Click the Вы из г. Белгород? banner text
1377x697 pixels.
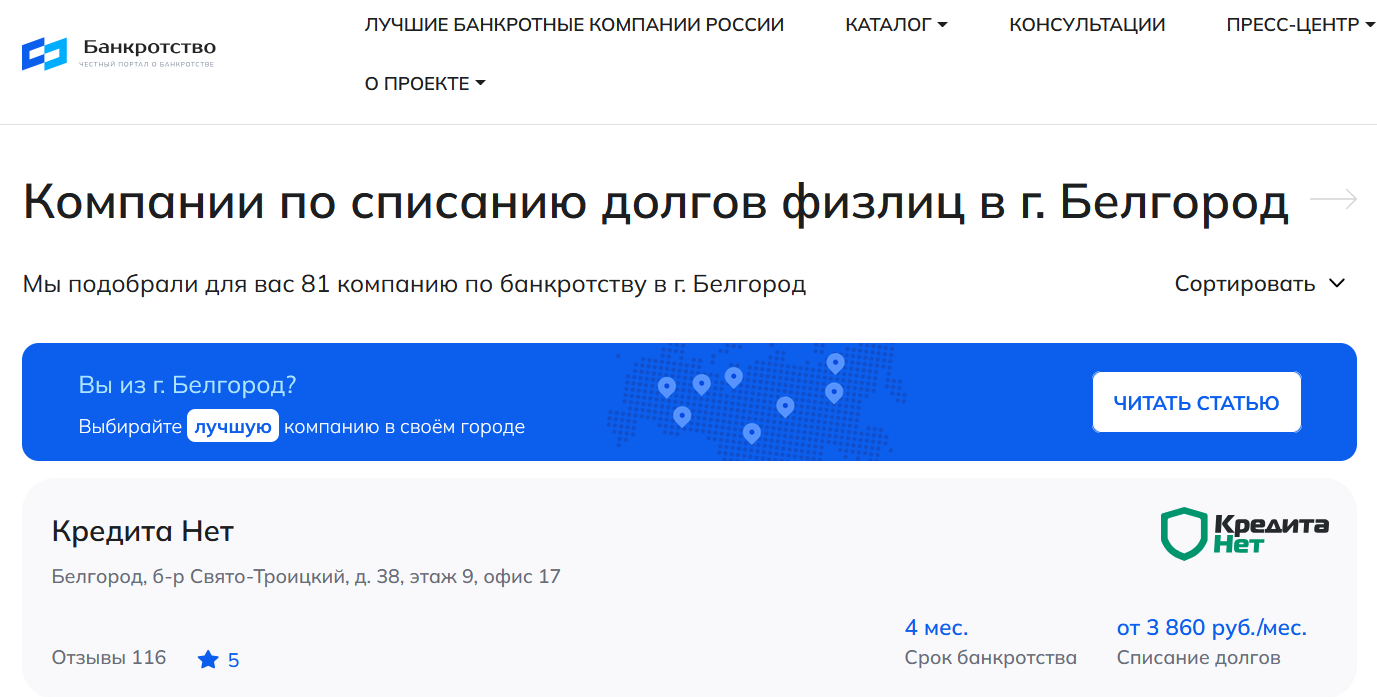pyautogui.click(x=188, y=385)
